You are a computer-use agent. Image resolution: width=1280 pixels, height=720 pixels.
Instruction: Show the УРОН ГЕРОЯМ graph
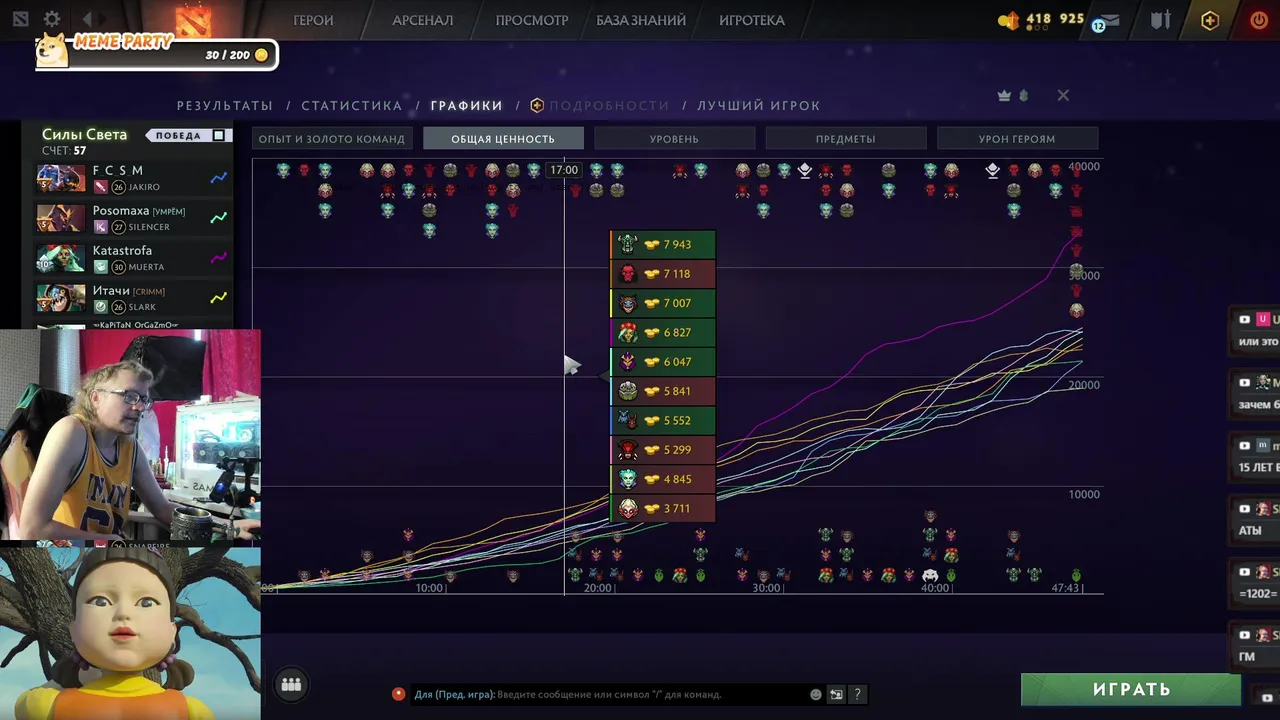[1017, 139]
